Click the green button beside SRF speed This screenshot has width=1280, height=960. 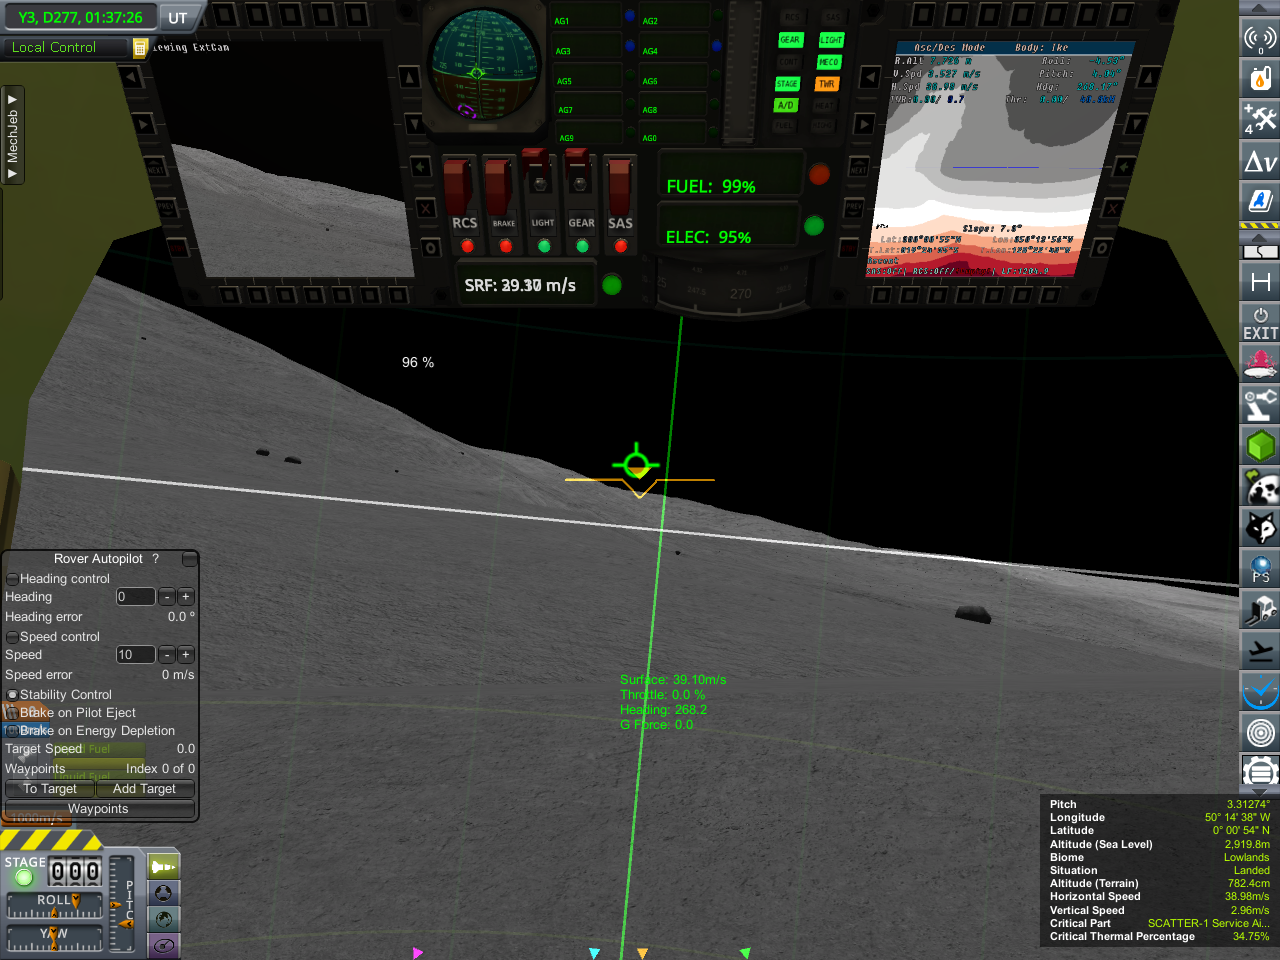click(612, 285)
